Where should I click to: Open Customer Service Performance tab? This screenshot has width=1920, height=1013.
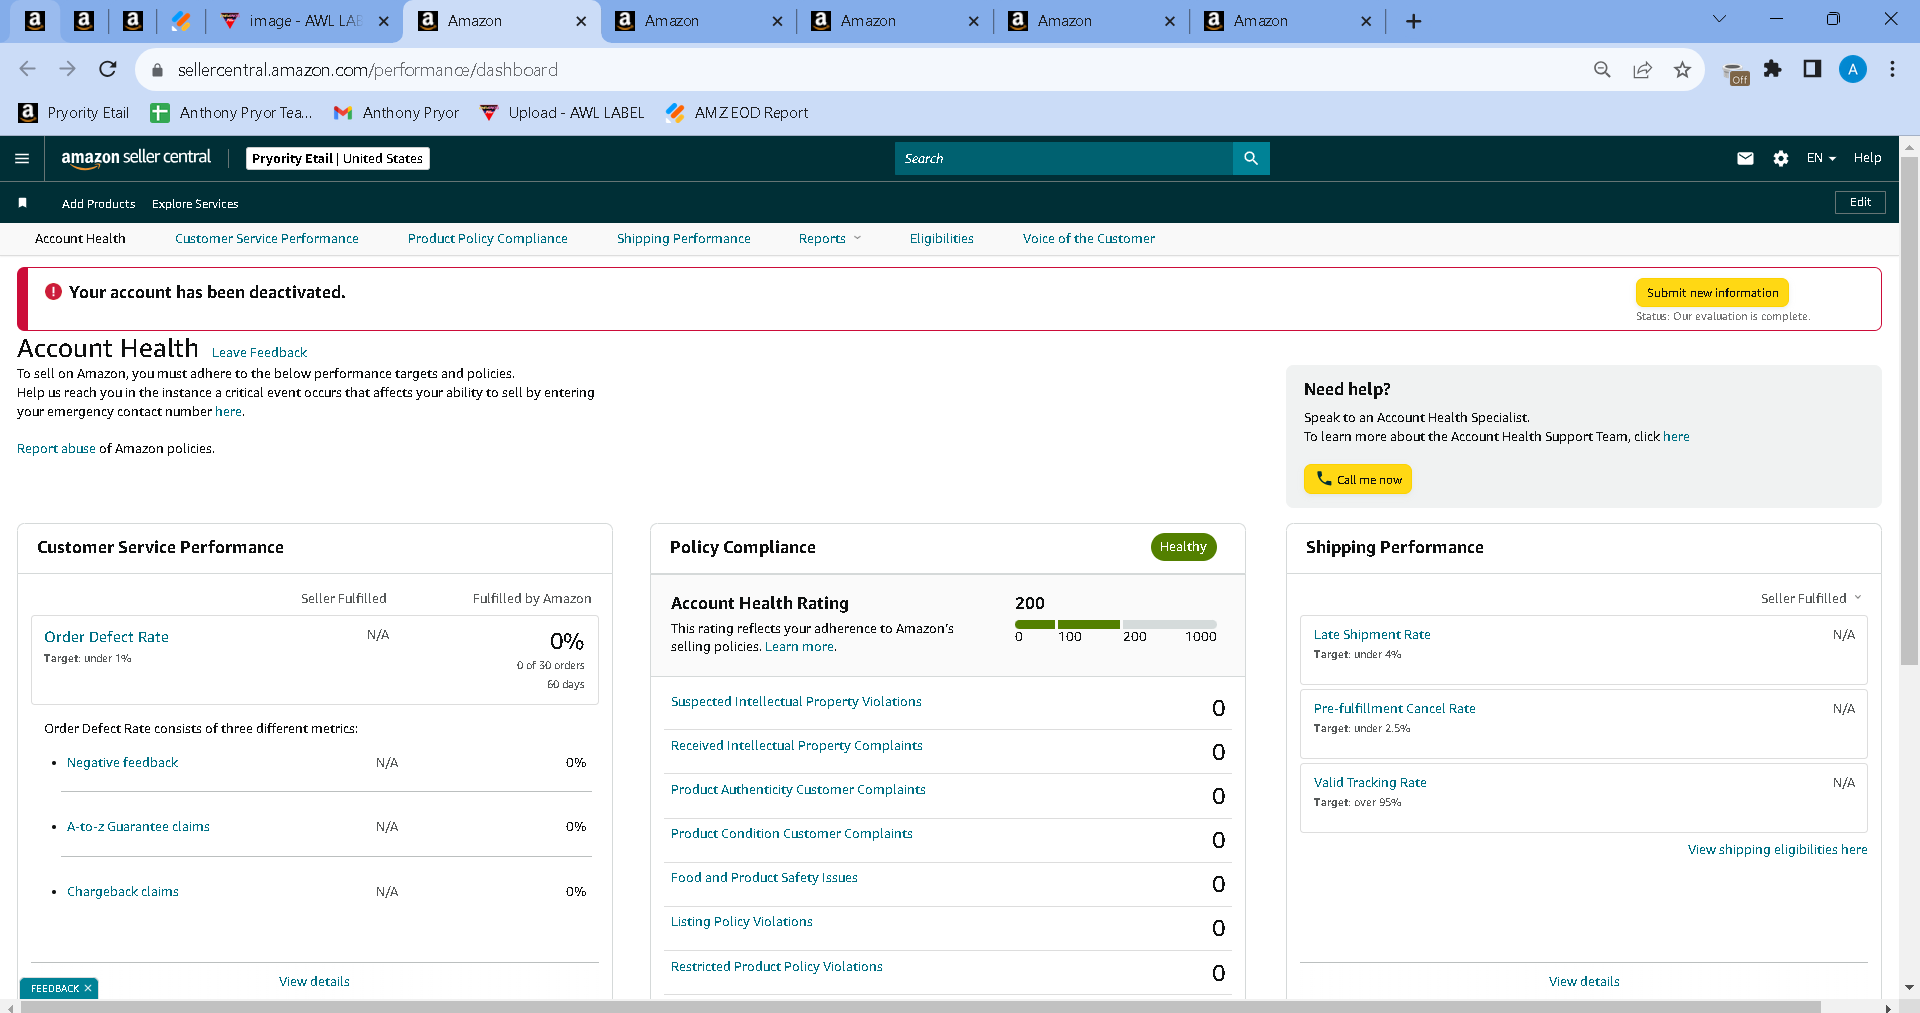pyautogui.click(x=267, y=239)
